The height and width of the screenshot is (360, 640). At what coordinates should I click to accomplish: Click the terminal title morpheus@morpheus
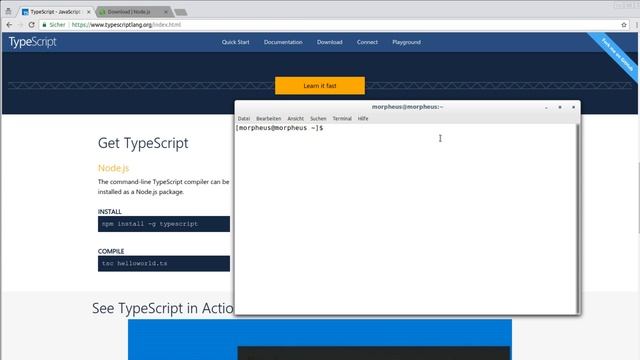pos(407,107)
